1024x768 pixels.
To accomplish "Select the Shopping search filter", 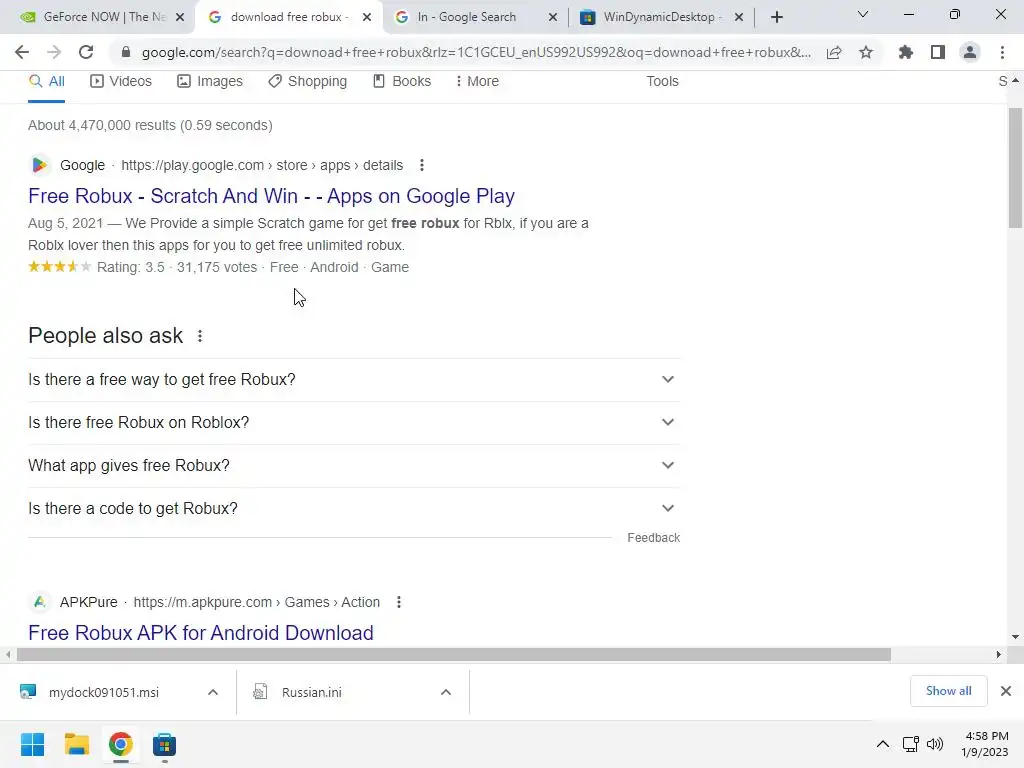I will tap(308, 81).
